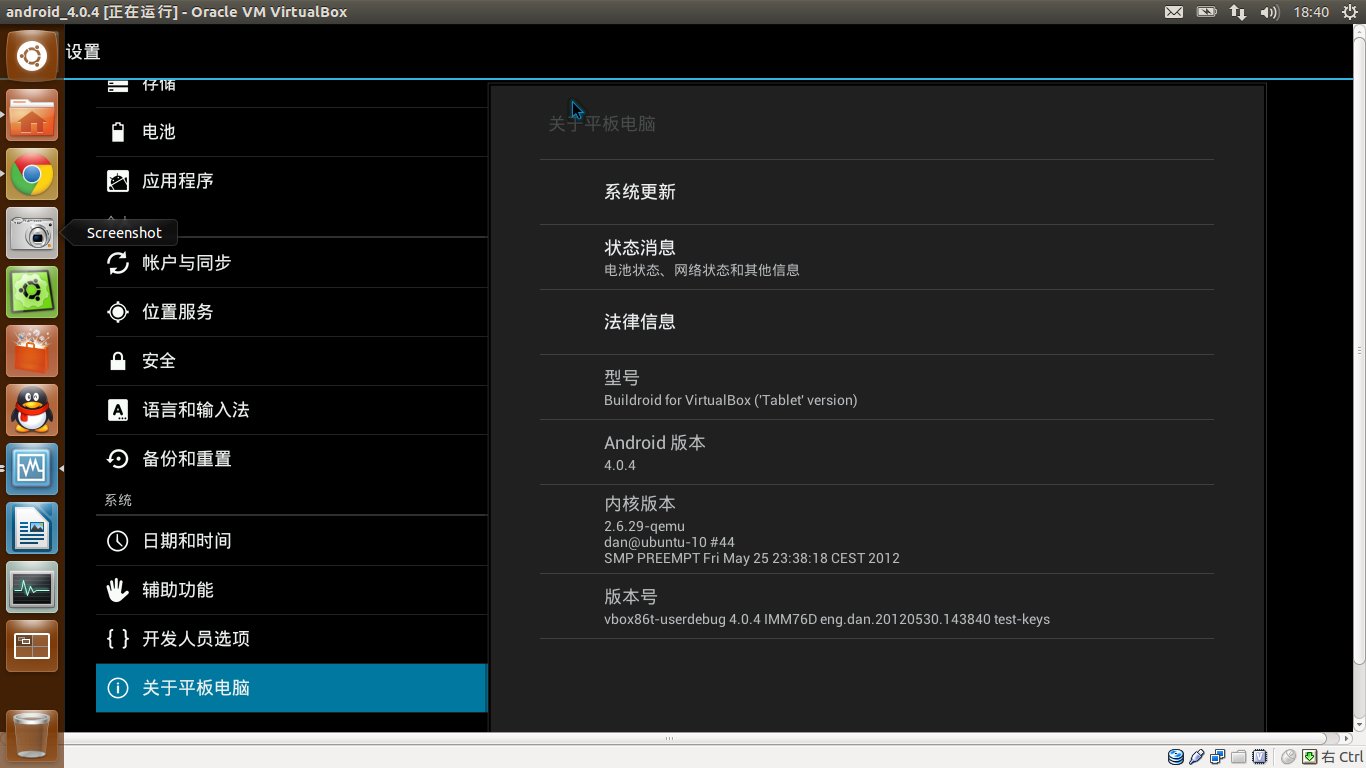Viewport: 1366px width, 768px height.
Task: Click the network adapters icon in VirtualBox status bar
Action: tap(1218, 757)
